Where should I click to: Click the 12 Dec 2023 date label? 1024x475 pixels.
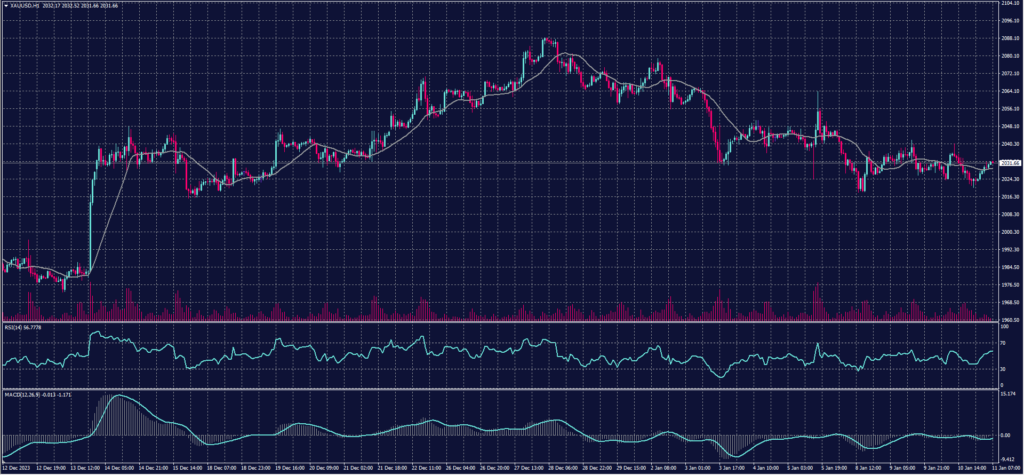pyautogui.click(x=18, y=468)
